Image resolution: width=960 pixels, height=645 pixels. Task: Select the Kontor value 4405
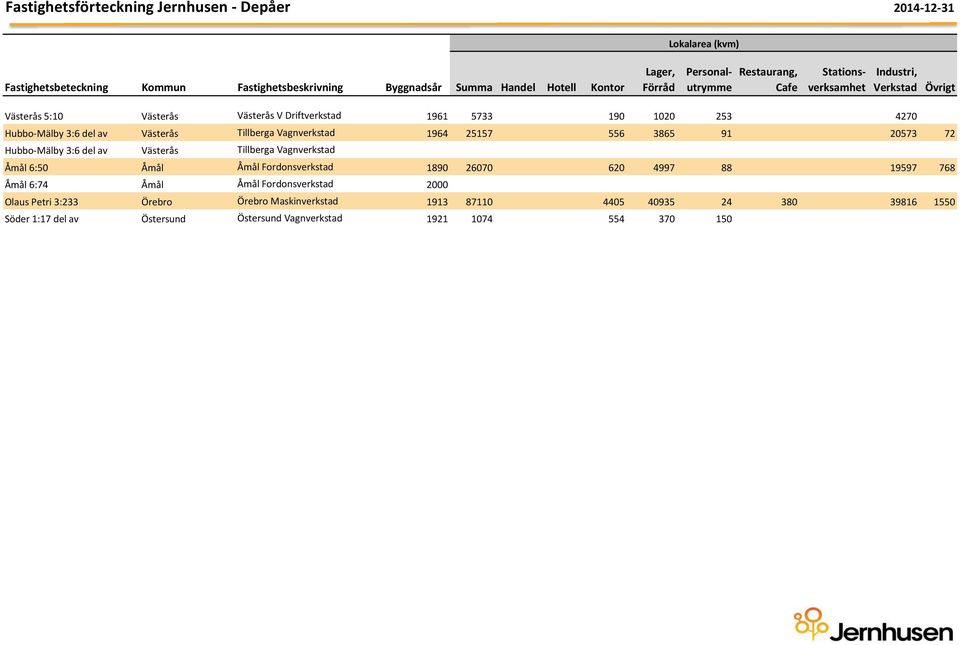point(614,202)
